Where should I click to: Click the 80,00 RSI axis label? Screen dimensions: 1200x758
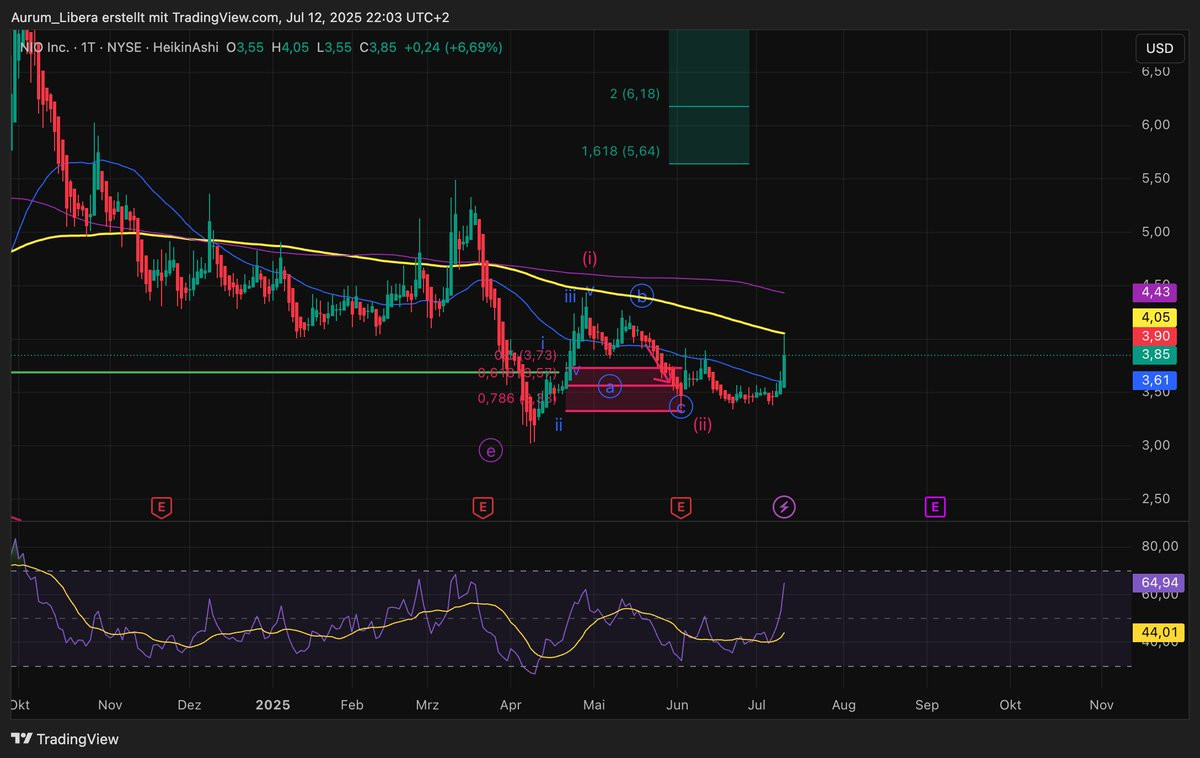pyautogui.click(x=1159, y=546)
